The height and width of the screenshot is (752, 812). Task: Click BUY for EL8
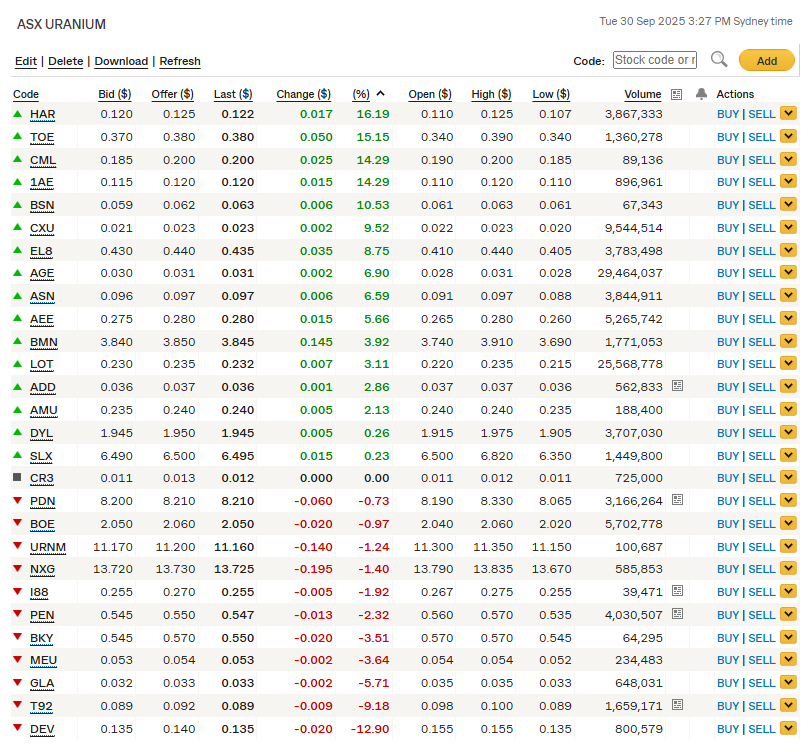(x=728, y=251)
